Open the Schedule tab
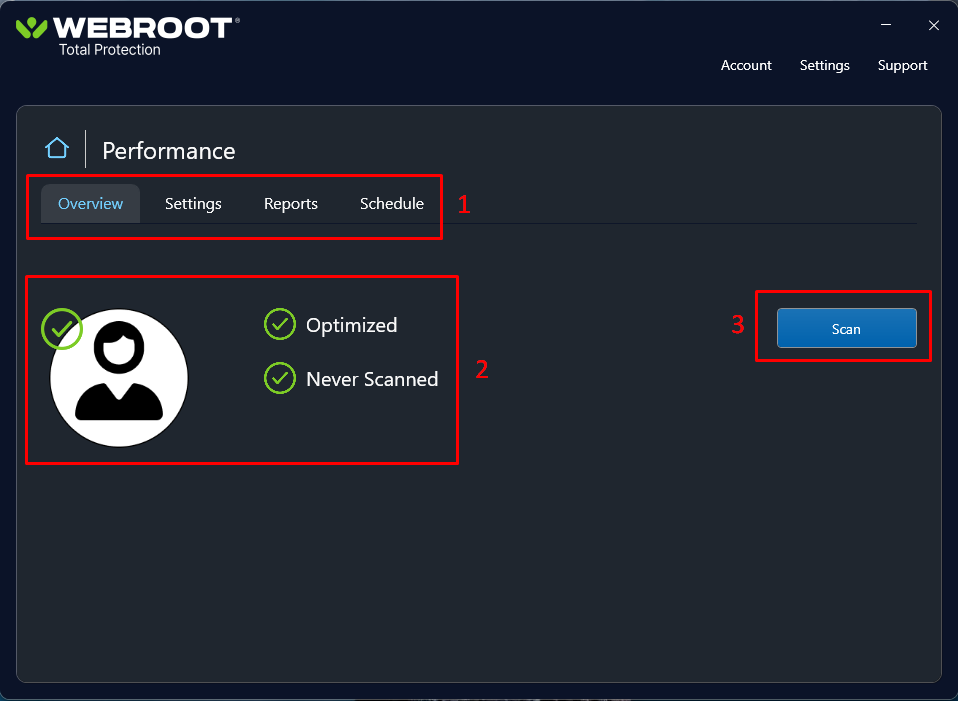Image resolution: width=958 pixels, height=701 pixels. [392, 204]
